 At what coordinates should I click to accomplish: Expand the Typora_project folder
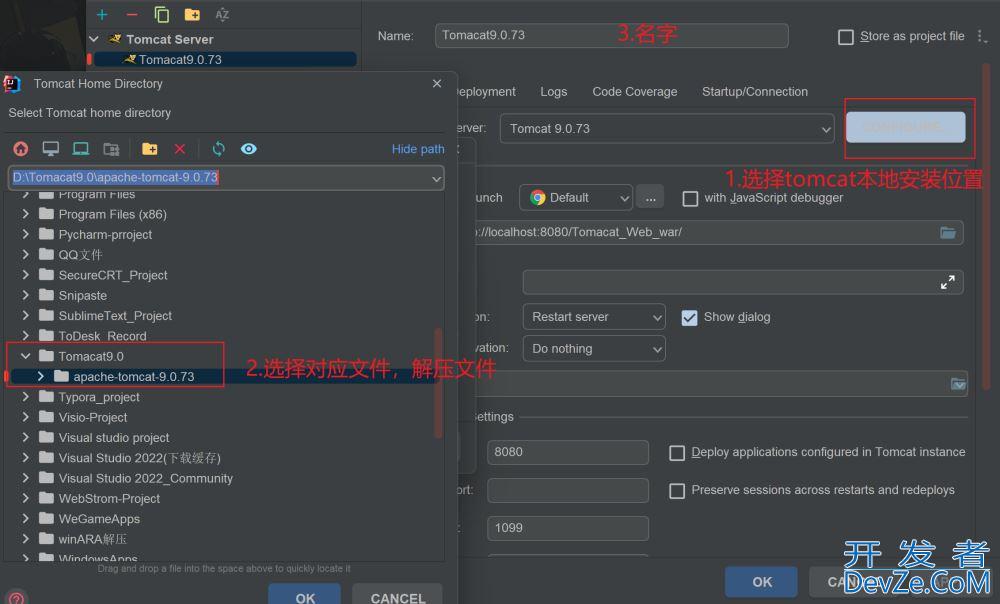(x=26, y=397)
